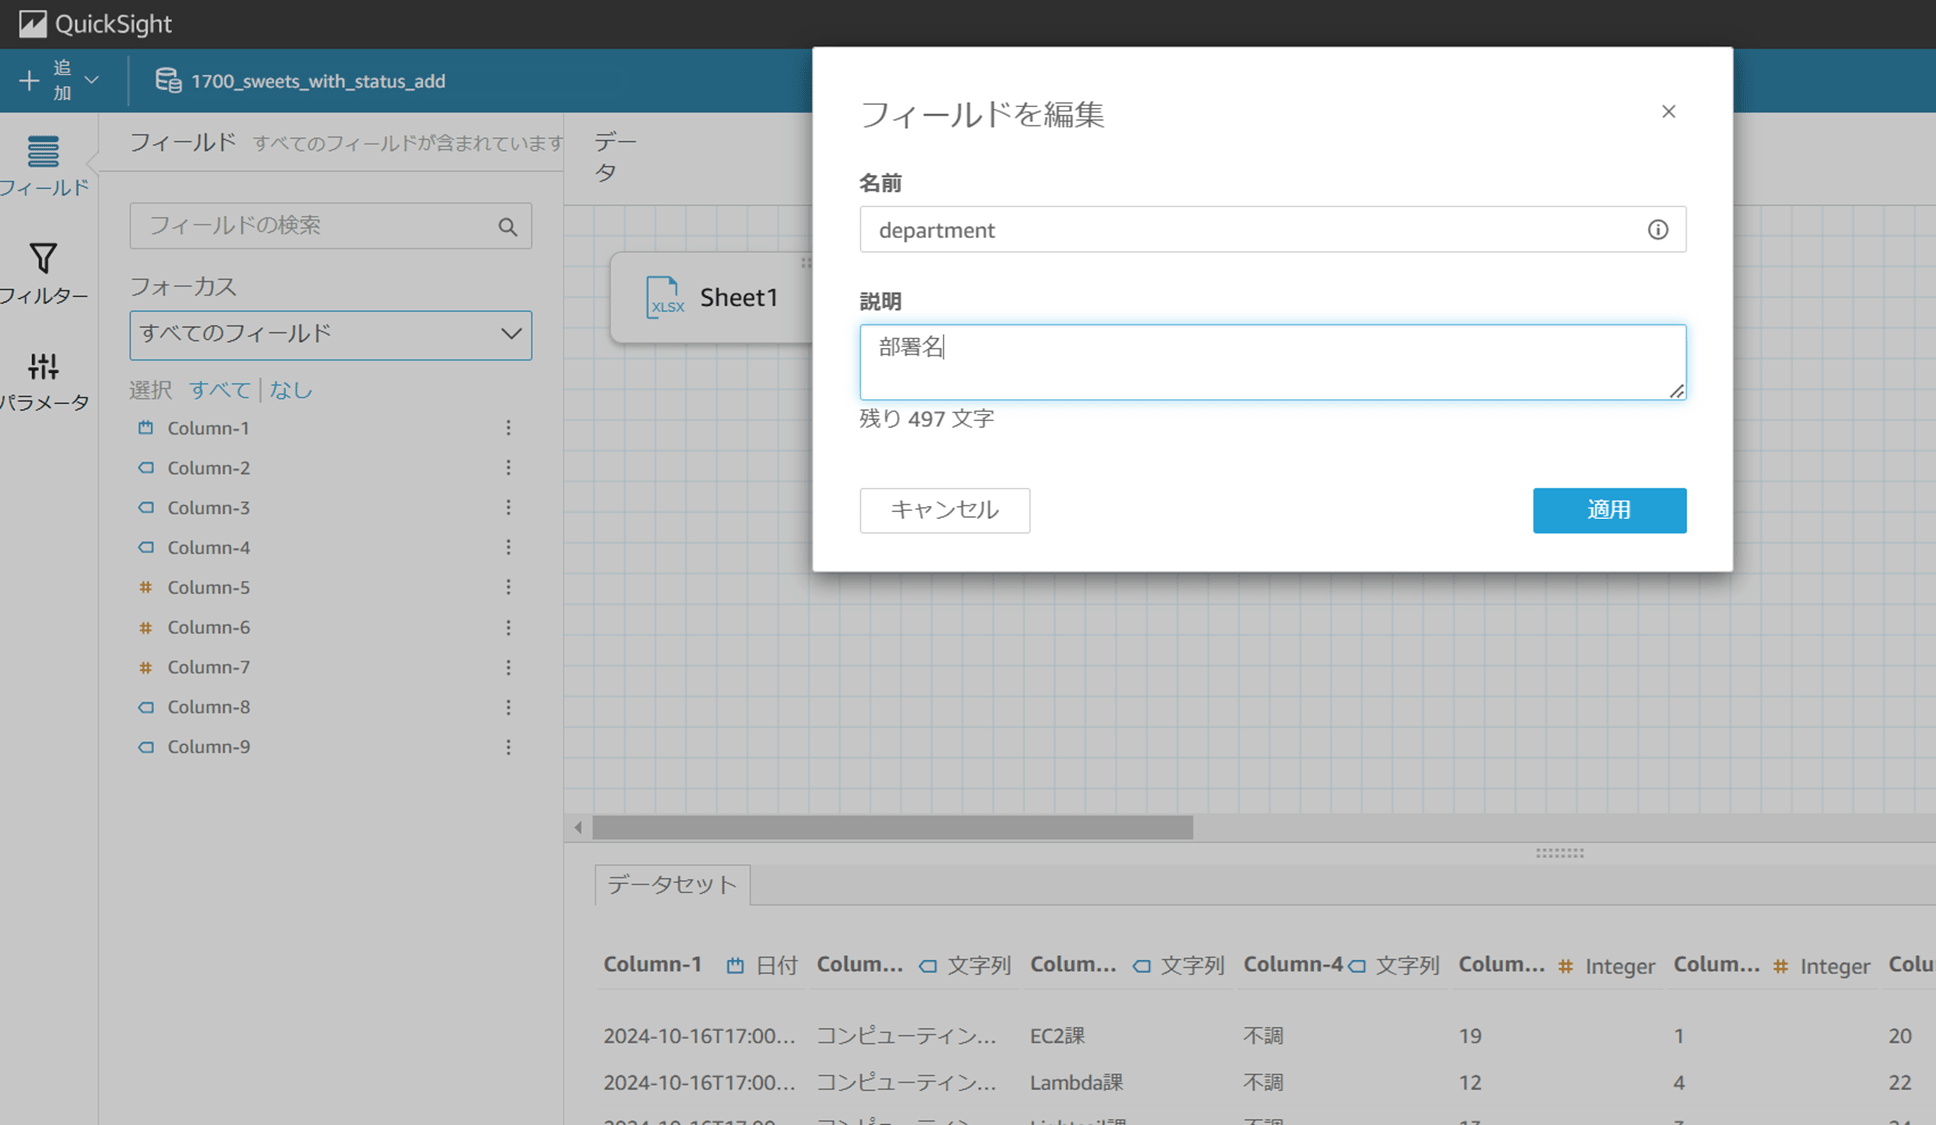Click the 名前 field containing department
This screenshot has height=1125, width=1936.
pyautogui.click(x=1272, y=230)
